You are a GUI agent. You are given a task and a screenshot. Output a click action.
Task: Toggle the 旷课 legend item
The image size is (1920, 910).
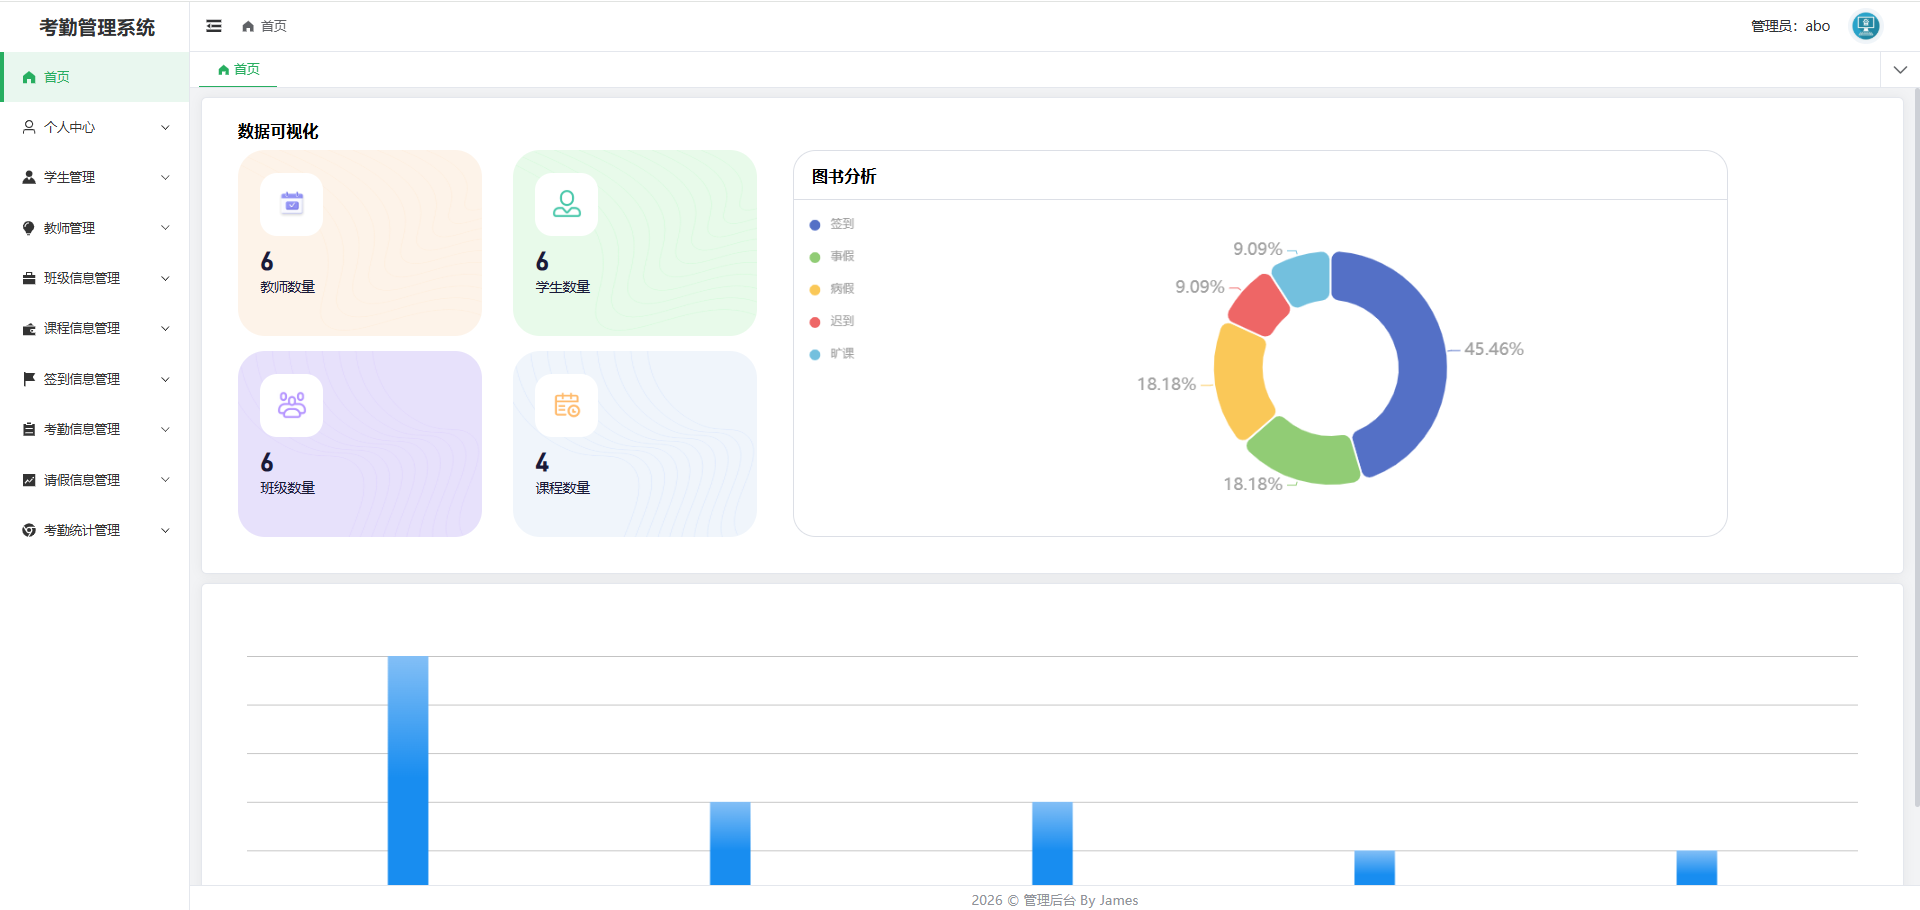pos(832,353)
